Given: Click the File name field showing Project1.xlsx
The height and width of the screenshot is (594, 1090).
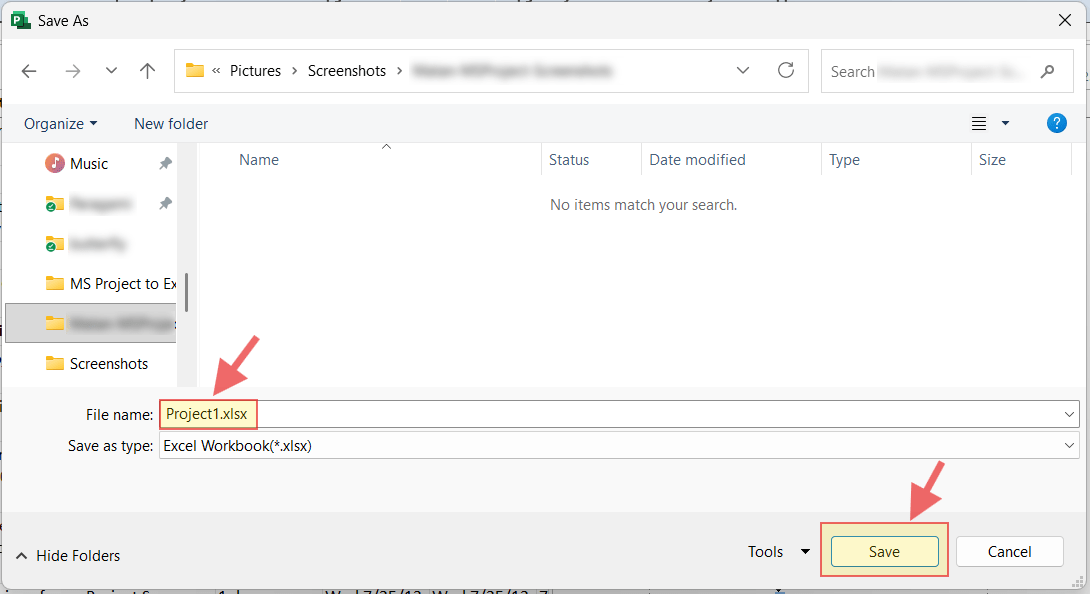Looking at the screenshot, I should click(208, 413).
